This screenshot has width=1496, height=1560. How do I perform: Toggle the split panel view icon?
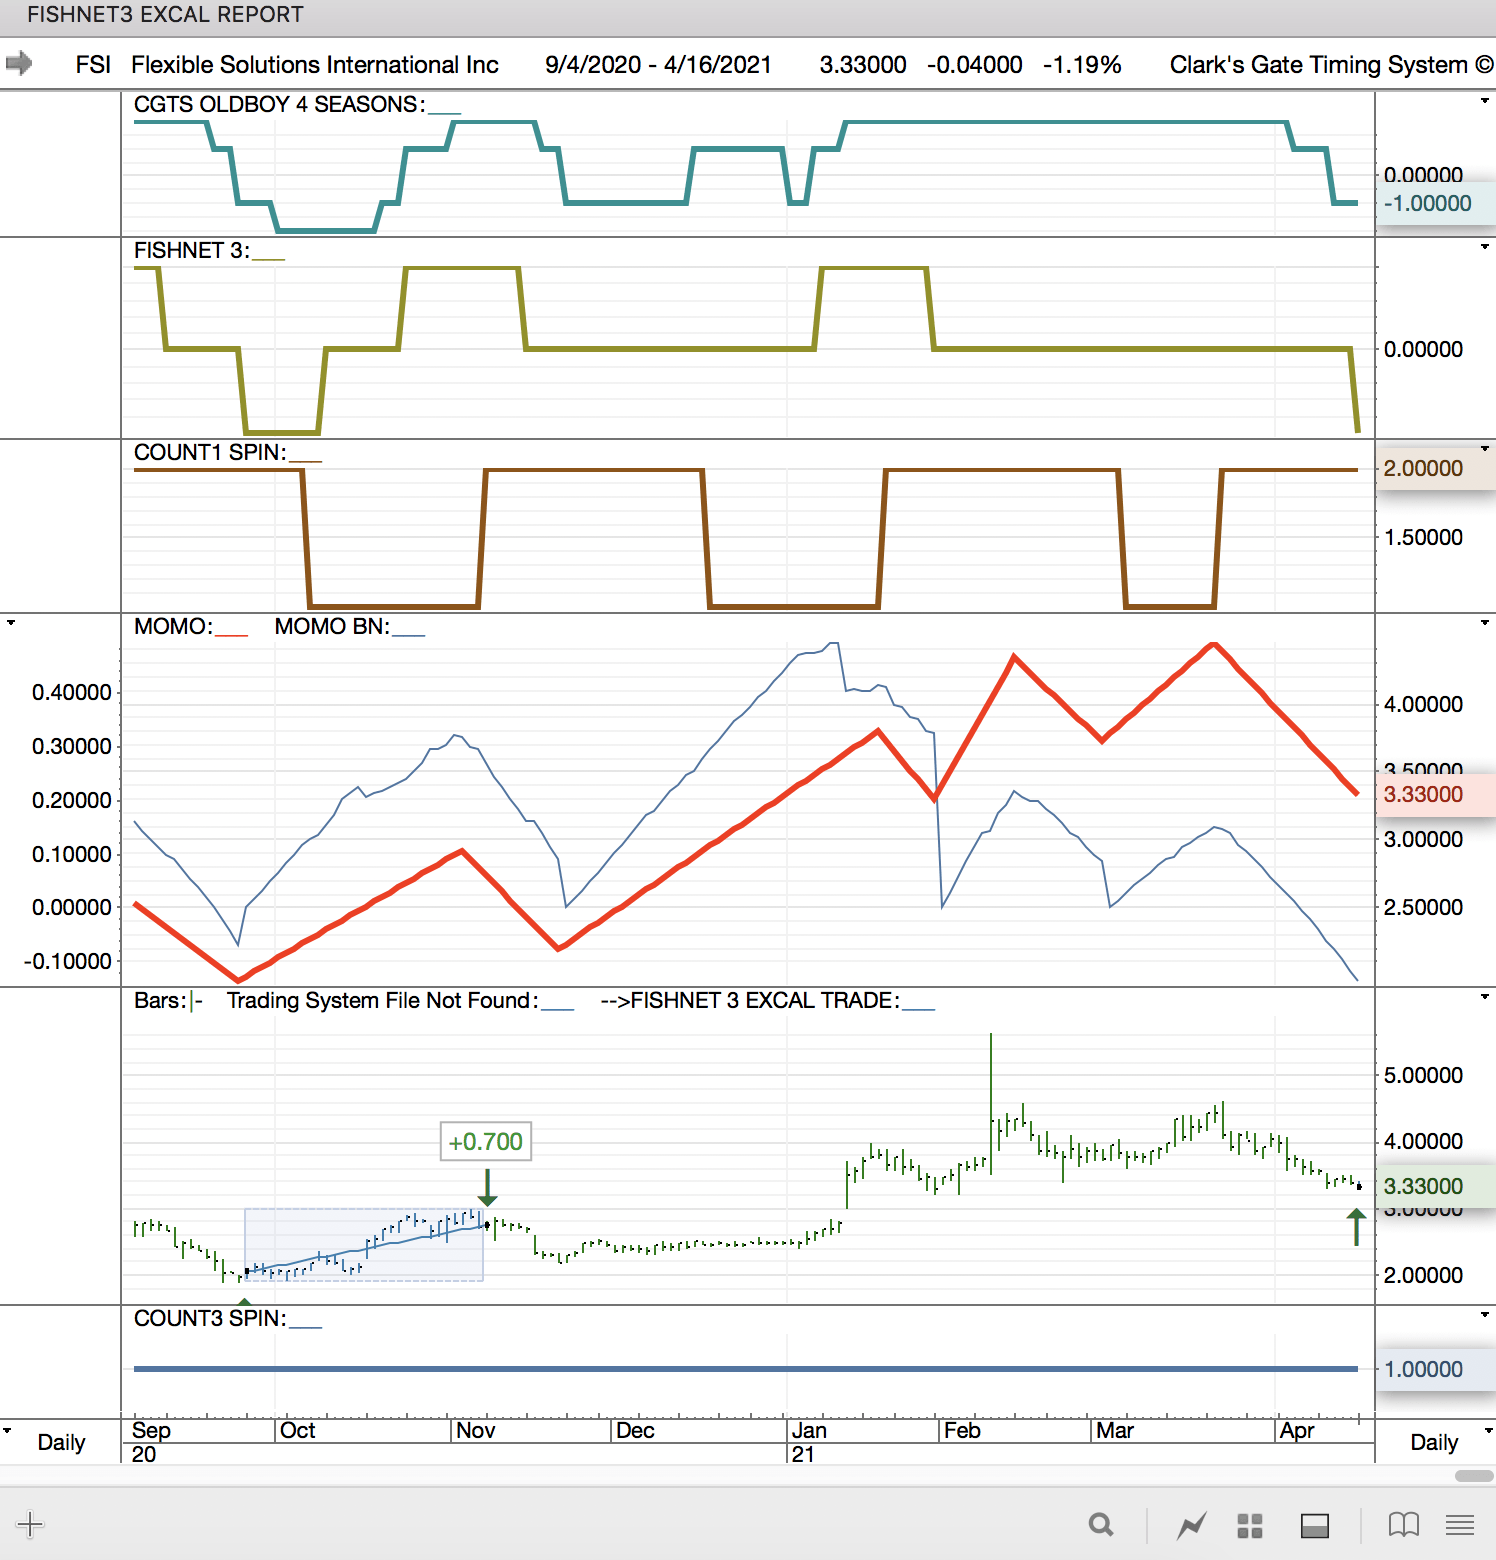pos(1314,1525)
